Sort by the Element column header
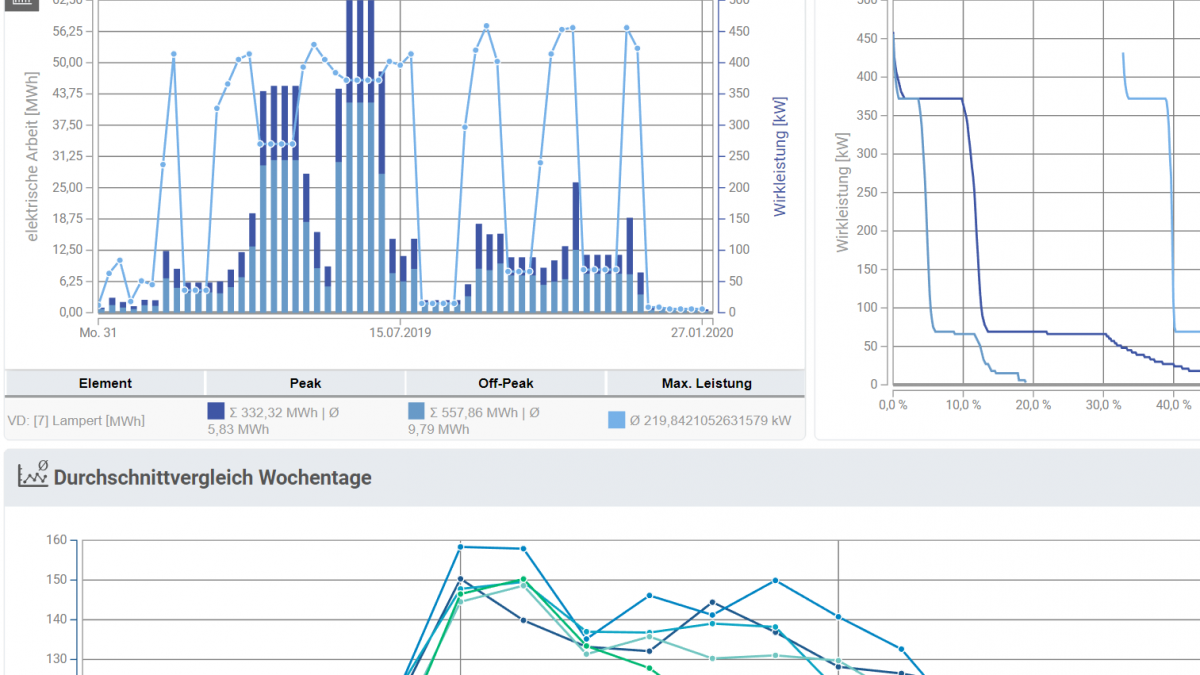The image size is (1200, 675). (105, 383)
